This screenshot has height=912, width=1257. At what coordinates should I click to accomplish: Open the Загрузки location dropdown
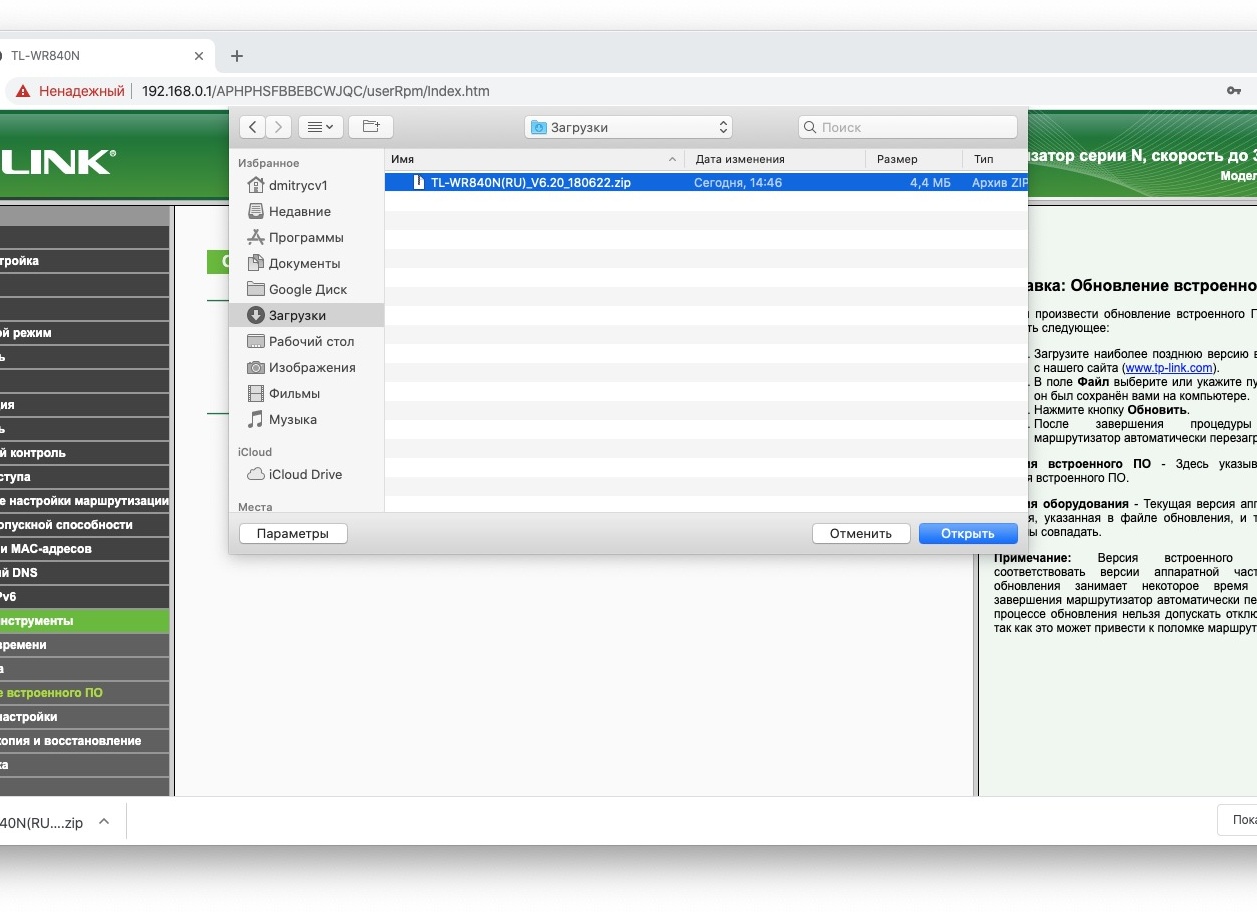pyautogui.click(x=628, y=127)
